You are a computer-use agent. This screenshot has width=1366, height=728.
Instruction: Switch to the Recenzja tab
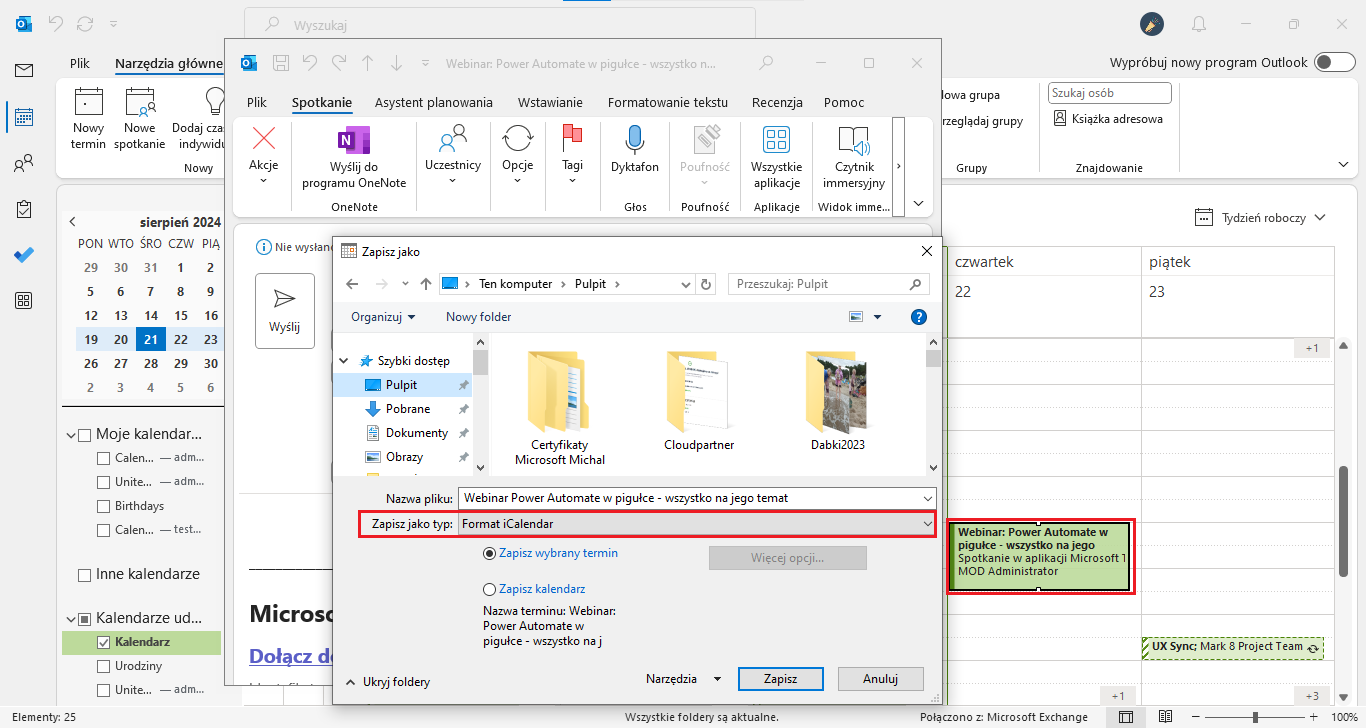click(777, 102)
